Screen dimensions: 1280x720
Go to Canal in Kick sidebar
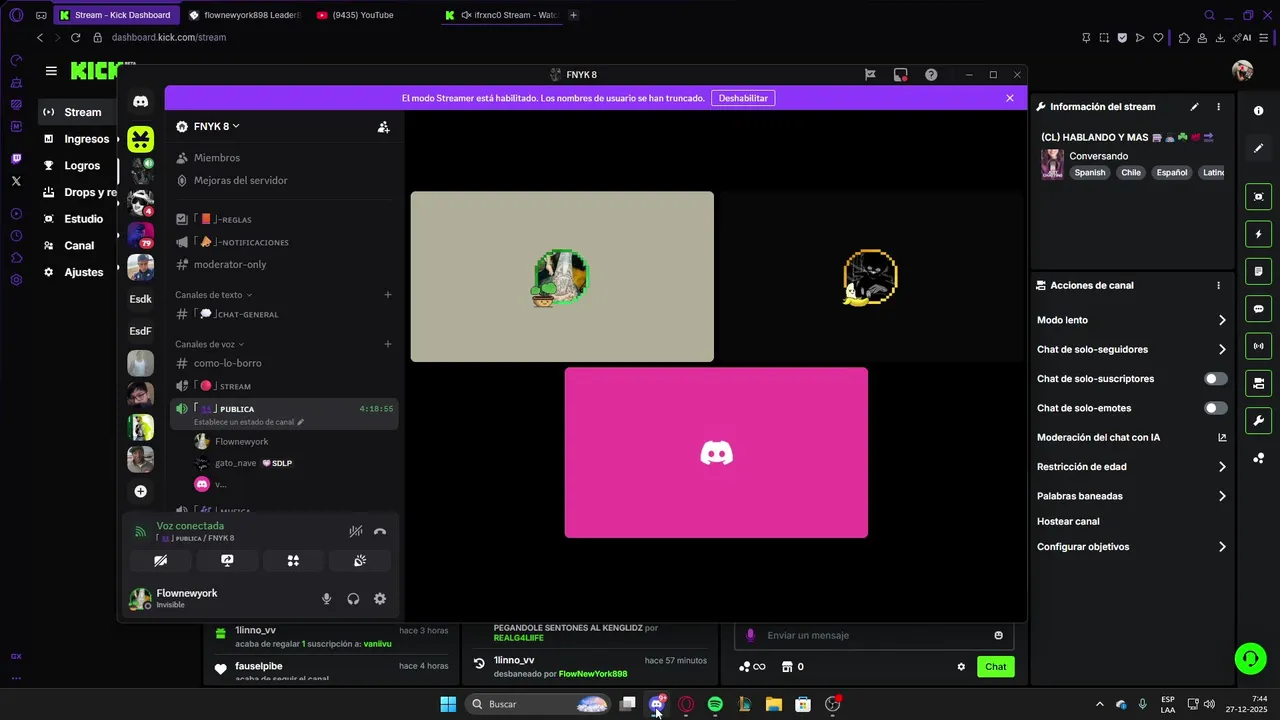point(78,246)
